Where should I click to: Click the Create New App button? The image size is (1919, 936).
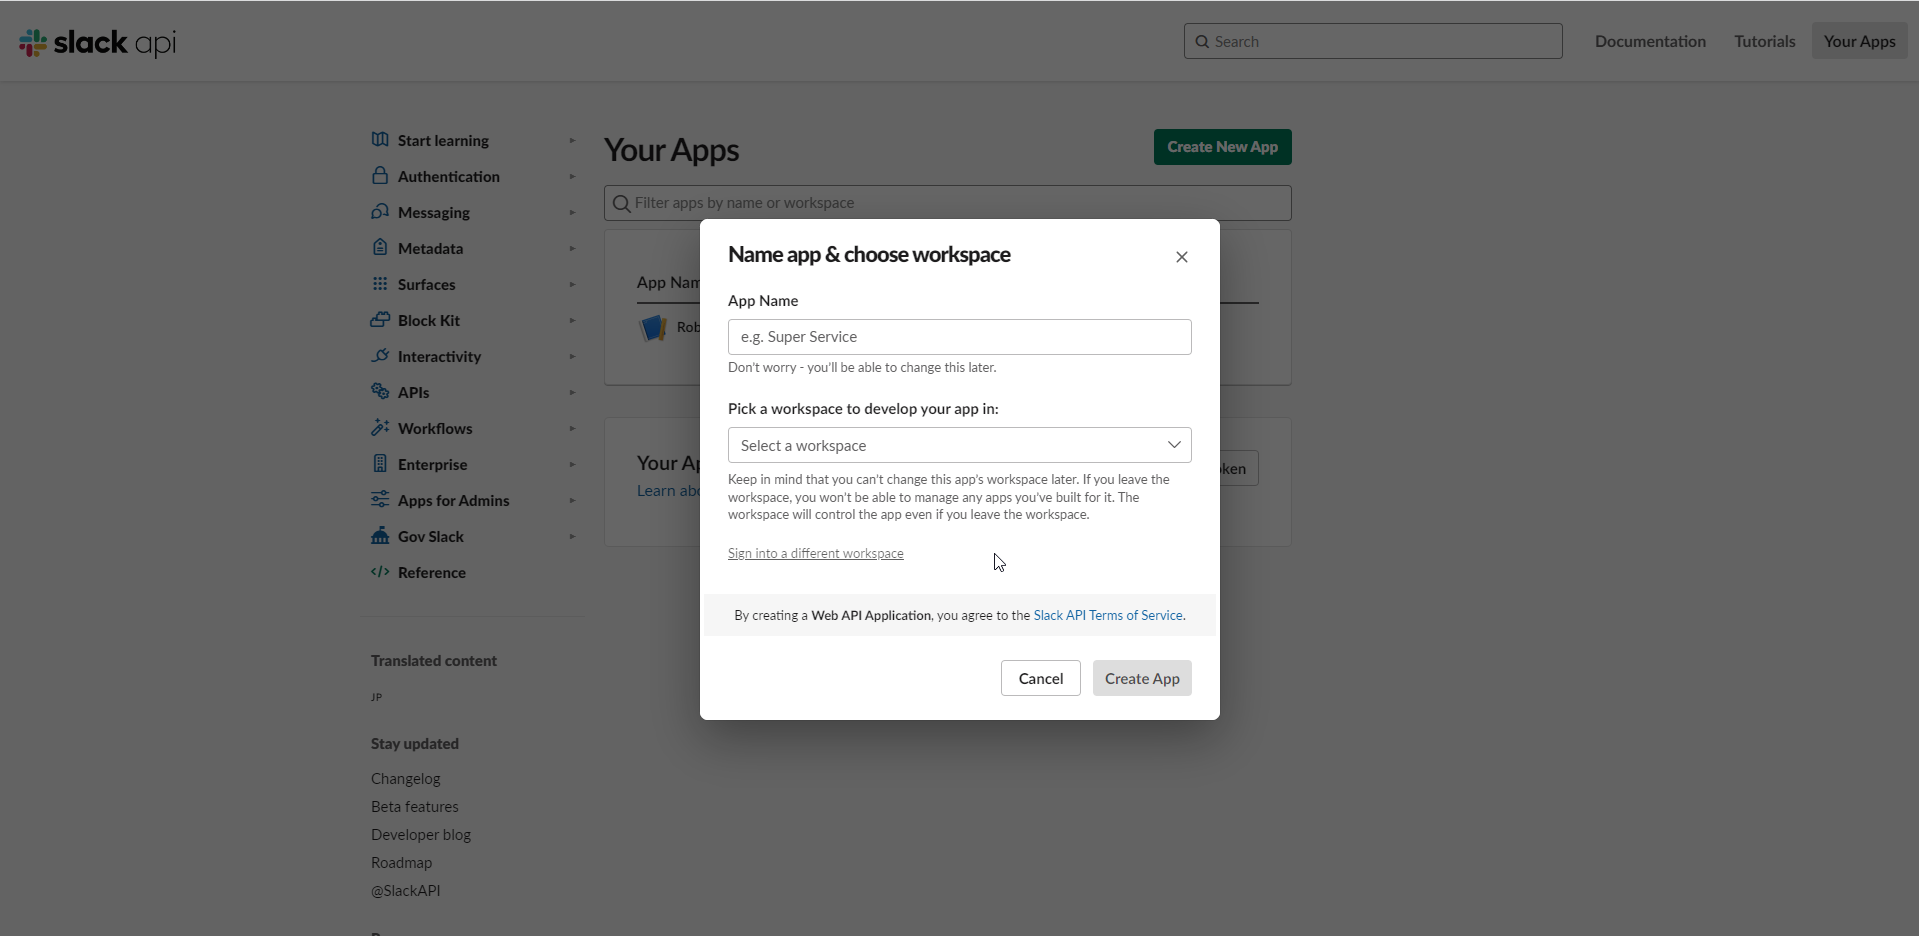click(1222, 147)
